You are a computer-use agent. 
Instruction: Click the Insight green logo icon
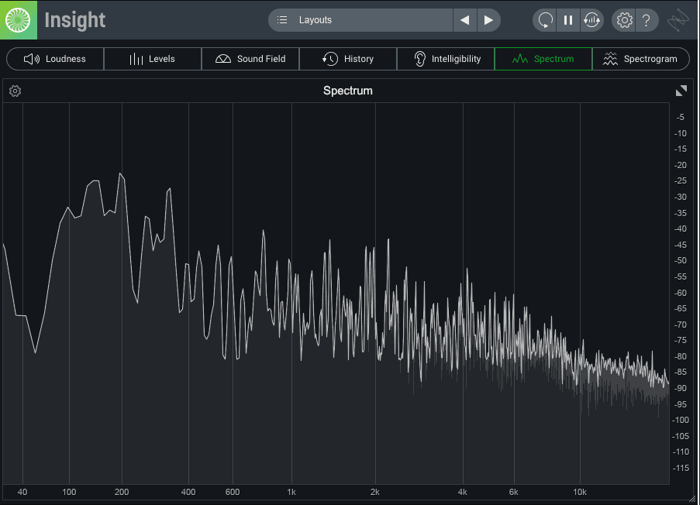tap(18, 20)
